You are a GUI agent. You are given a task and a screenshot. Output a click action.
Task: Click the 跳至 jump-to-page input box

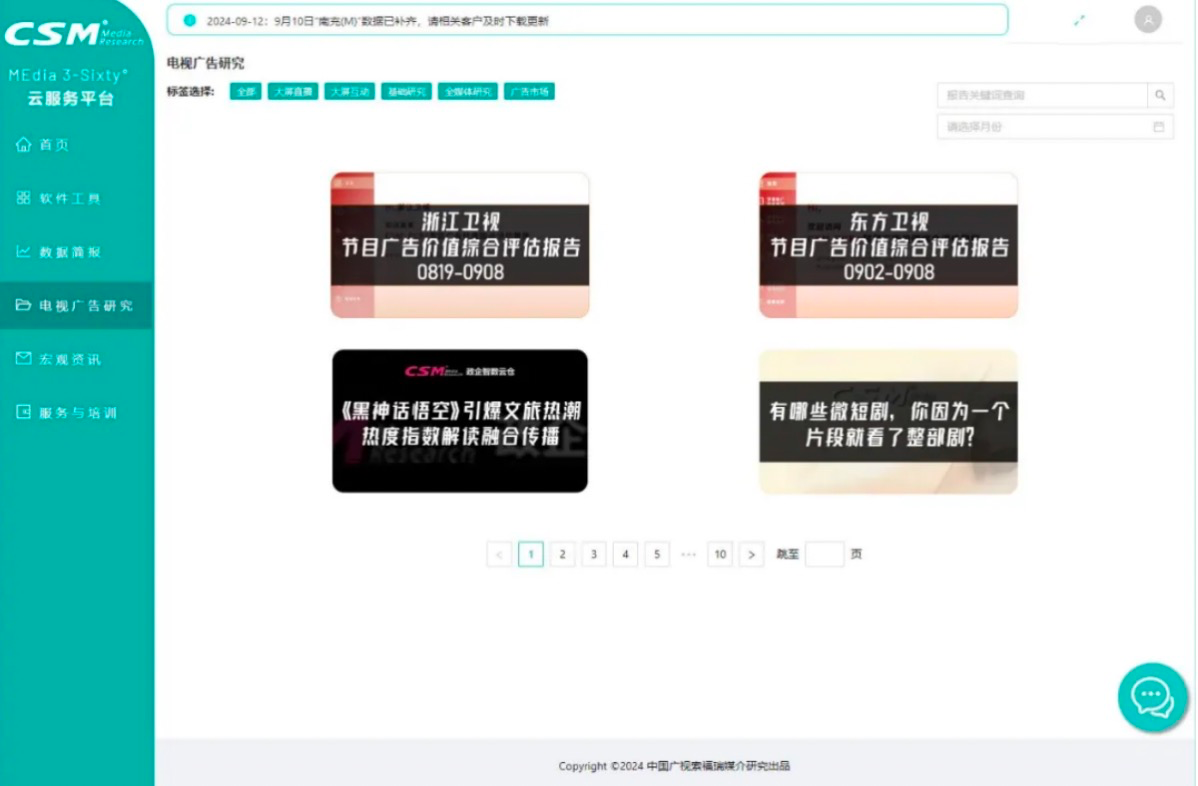click(824, 554)
